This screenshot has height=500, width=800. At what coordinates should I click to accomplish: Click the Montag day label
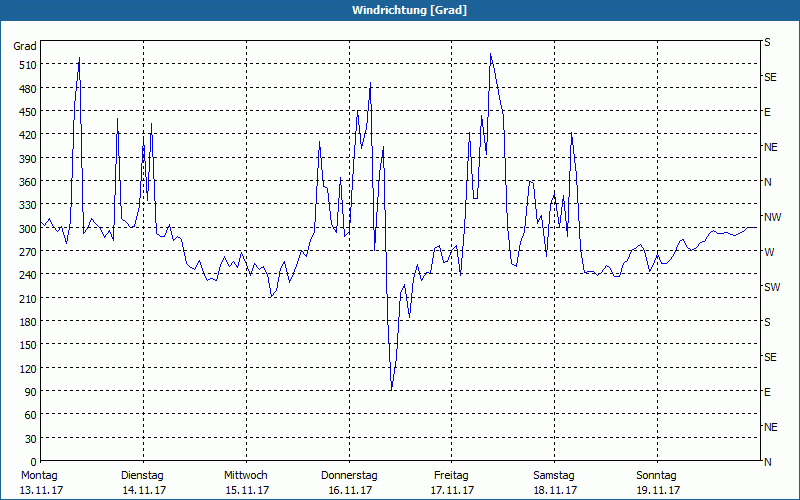click(x=39, y=476)
